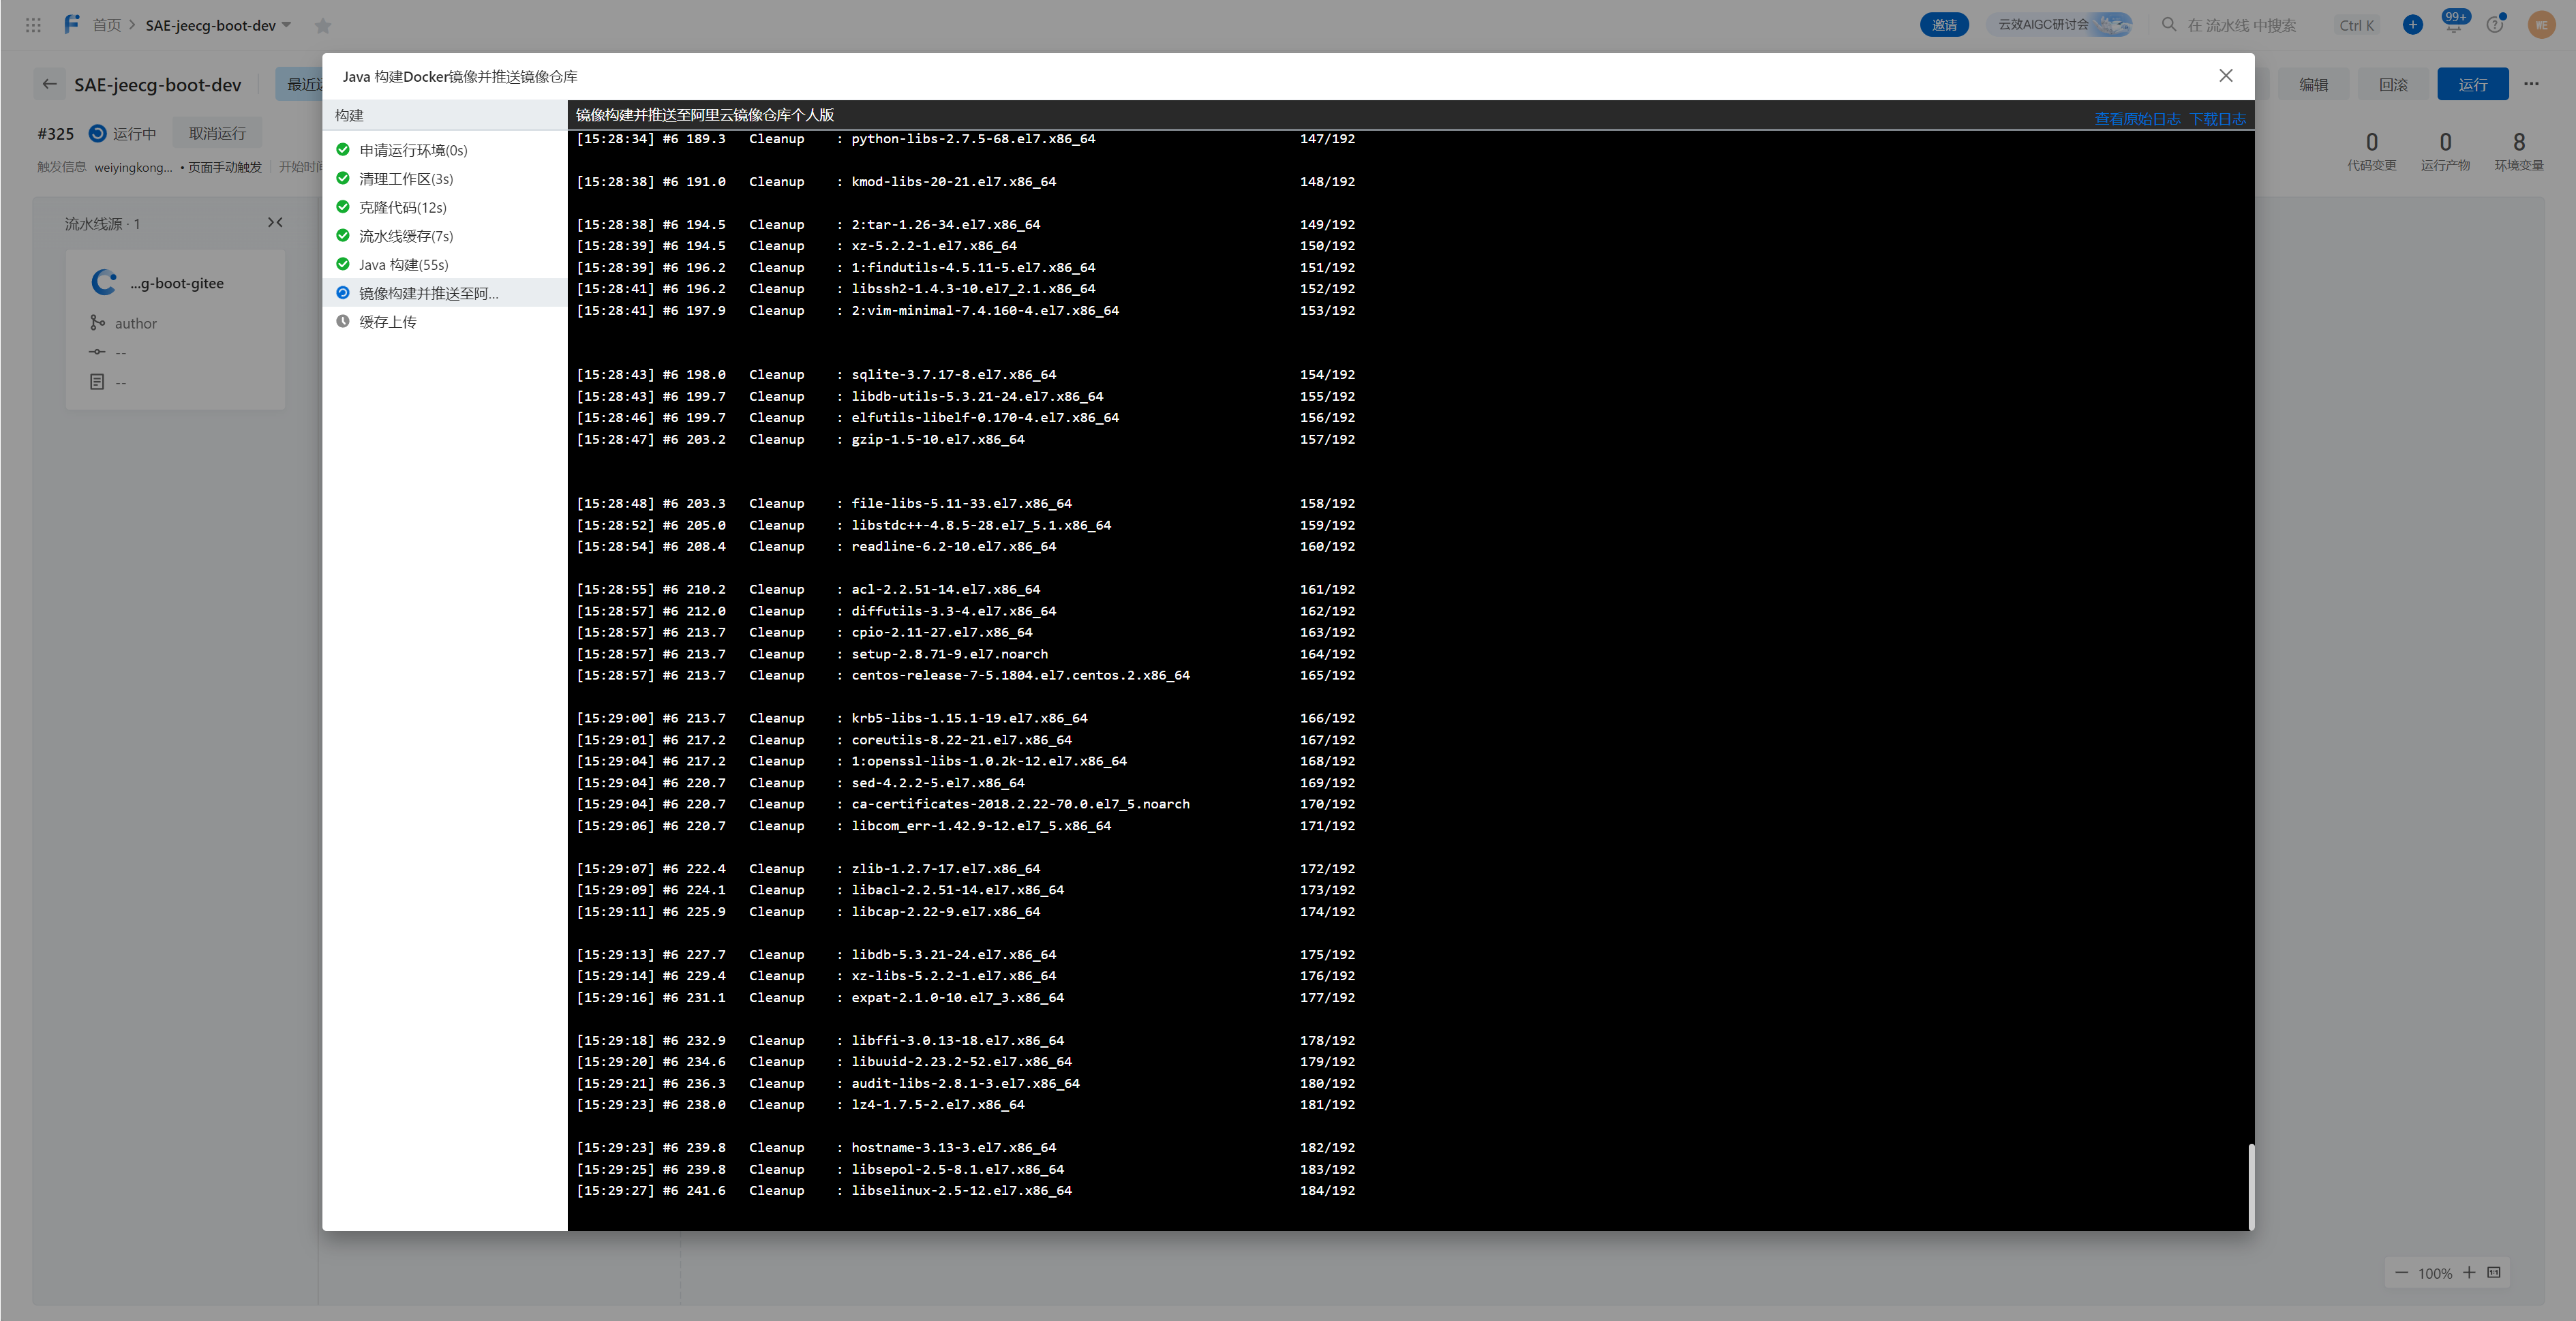Open the 查看原始日志 link
This screenshot has height=1321, width=2576.
click(2137, 119)
